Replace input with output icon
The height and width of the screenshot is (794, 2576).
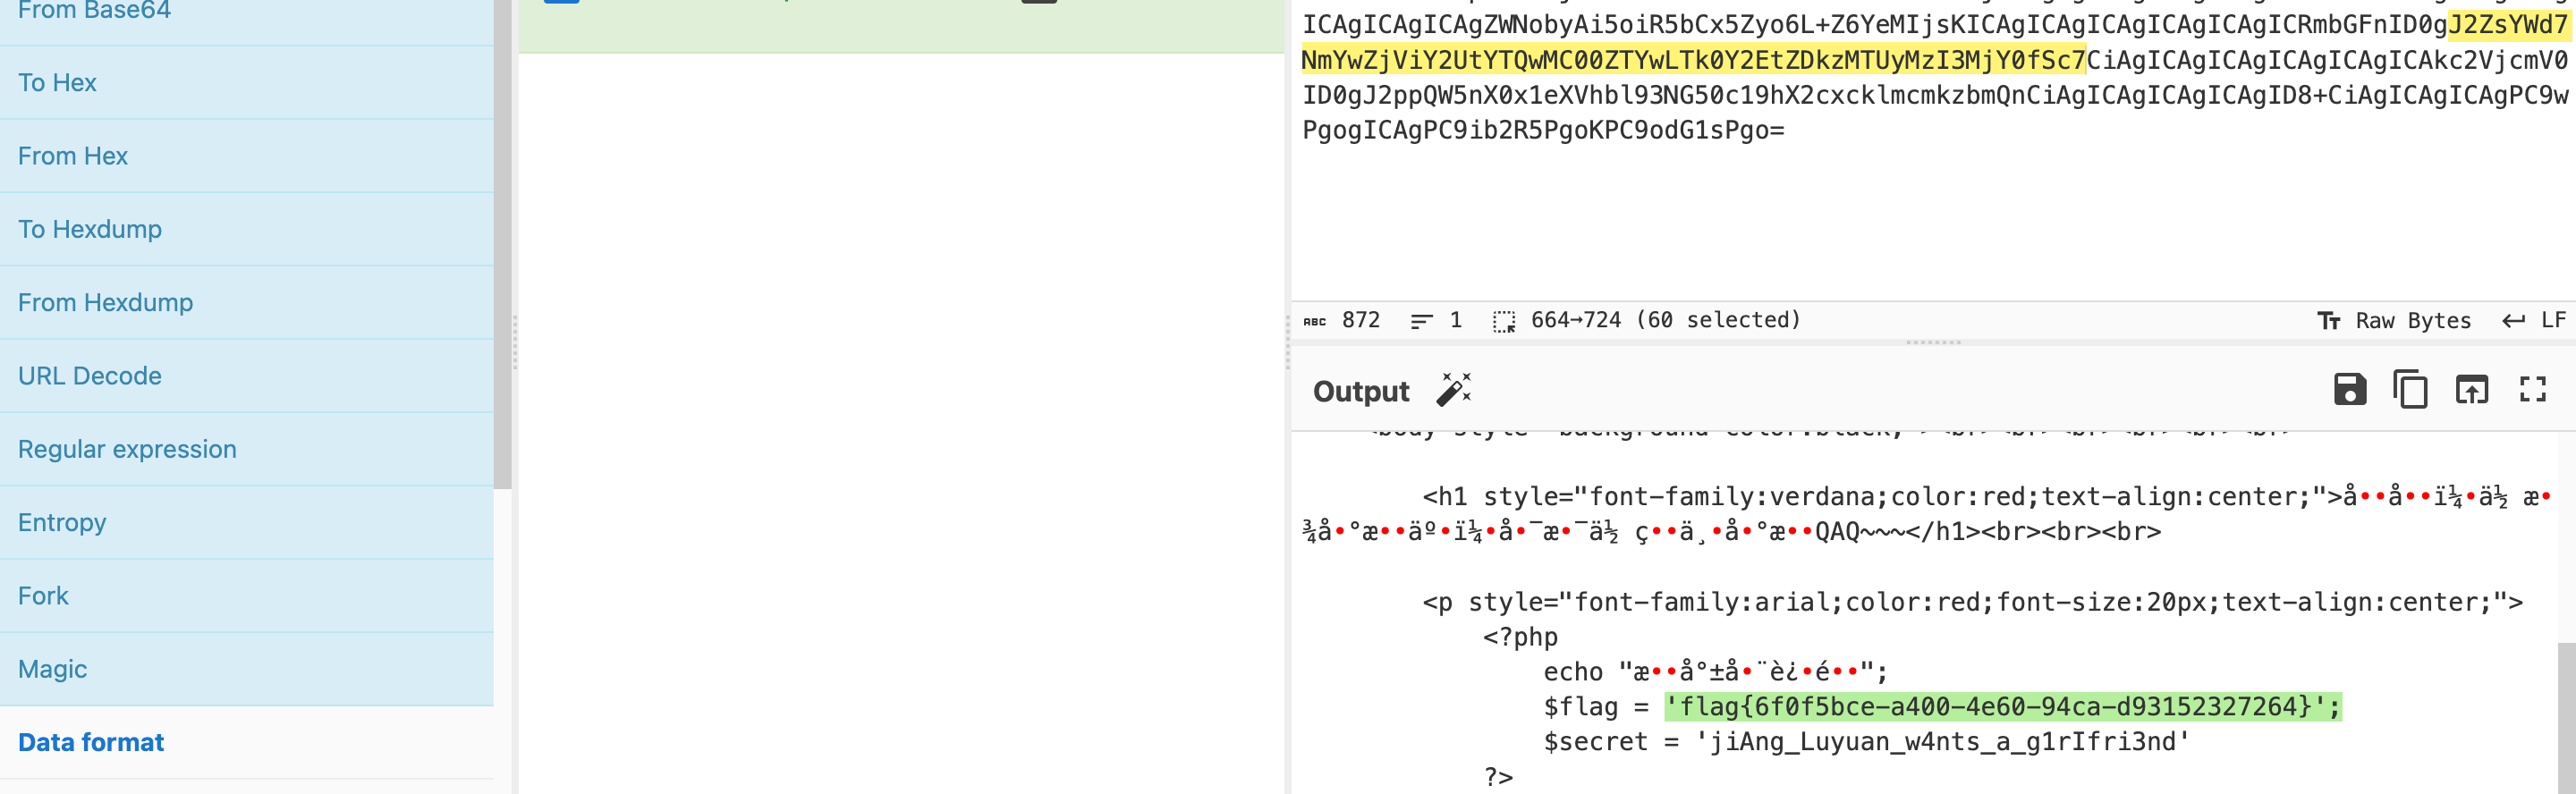2472,389
